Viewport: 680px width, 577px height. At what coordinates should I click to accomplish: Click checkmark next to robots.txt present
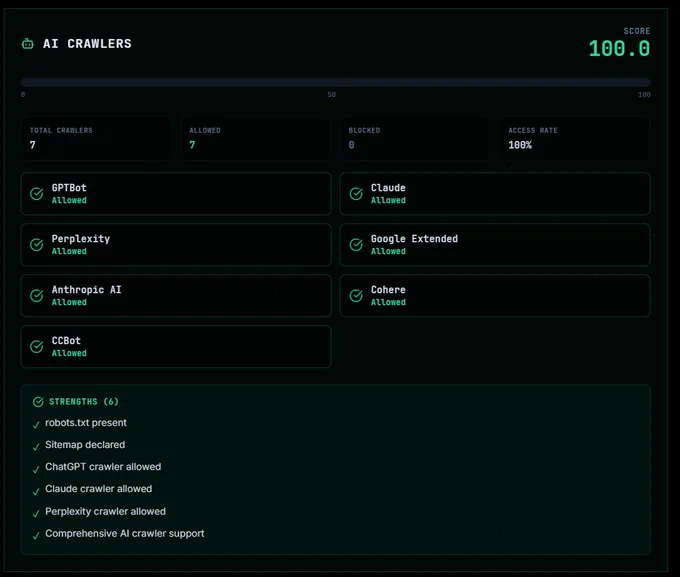click(36, 425)
